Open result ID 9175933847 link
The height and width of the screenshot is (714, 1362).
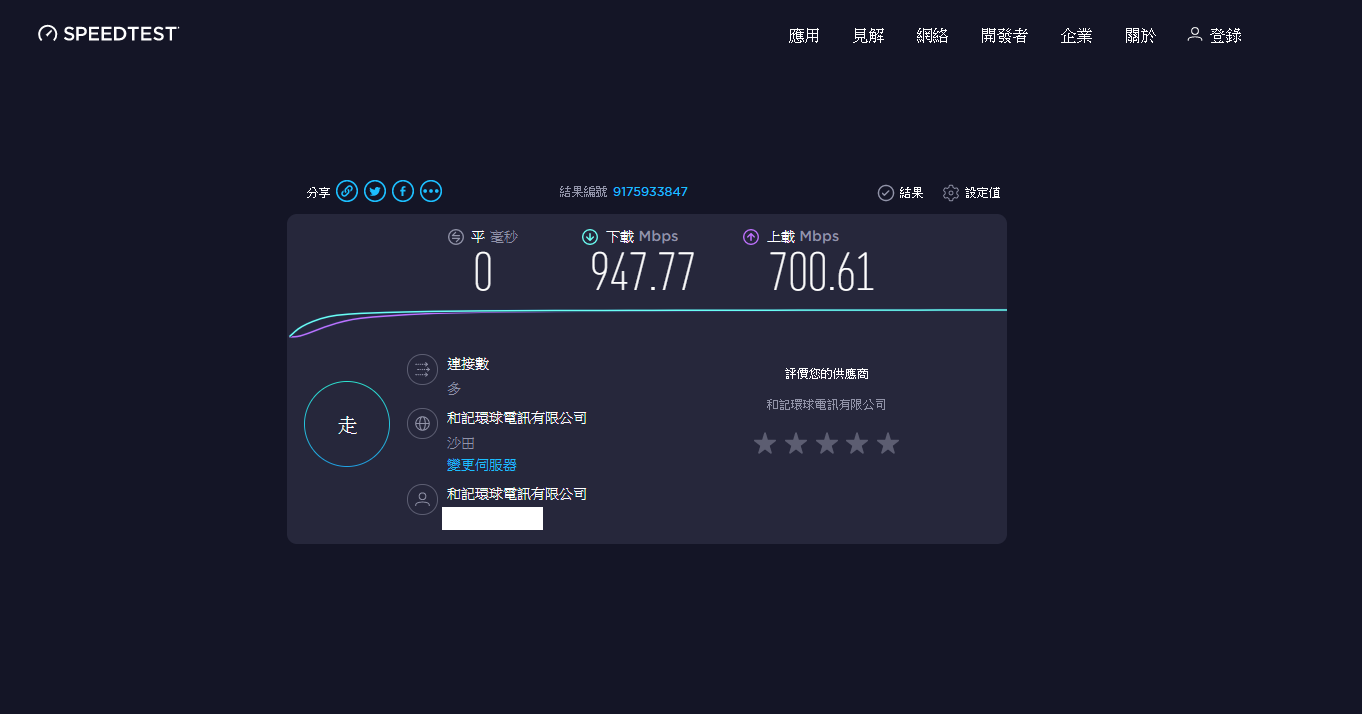point(650,192)
